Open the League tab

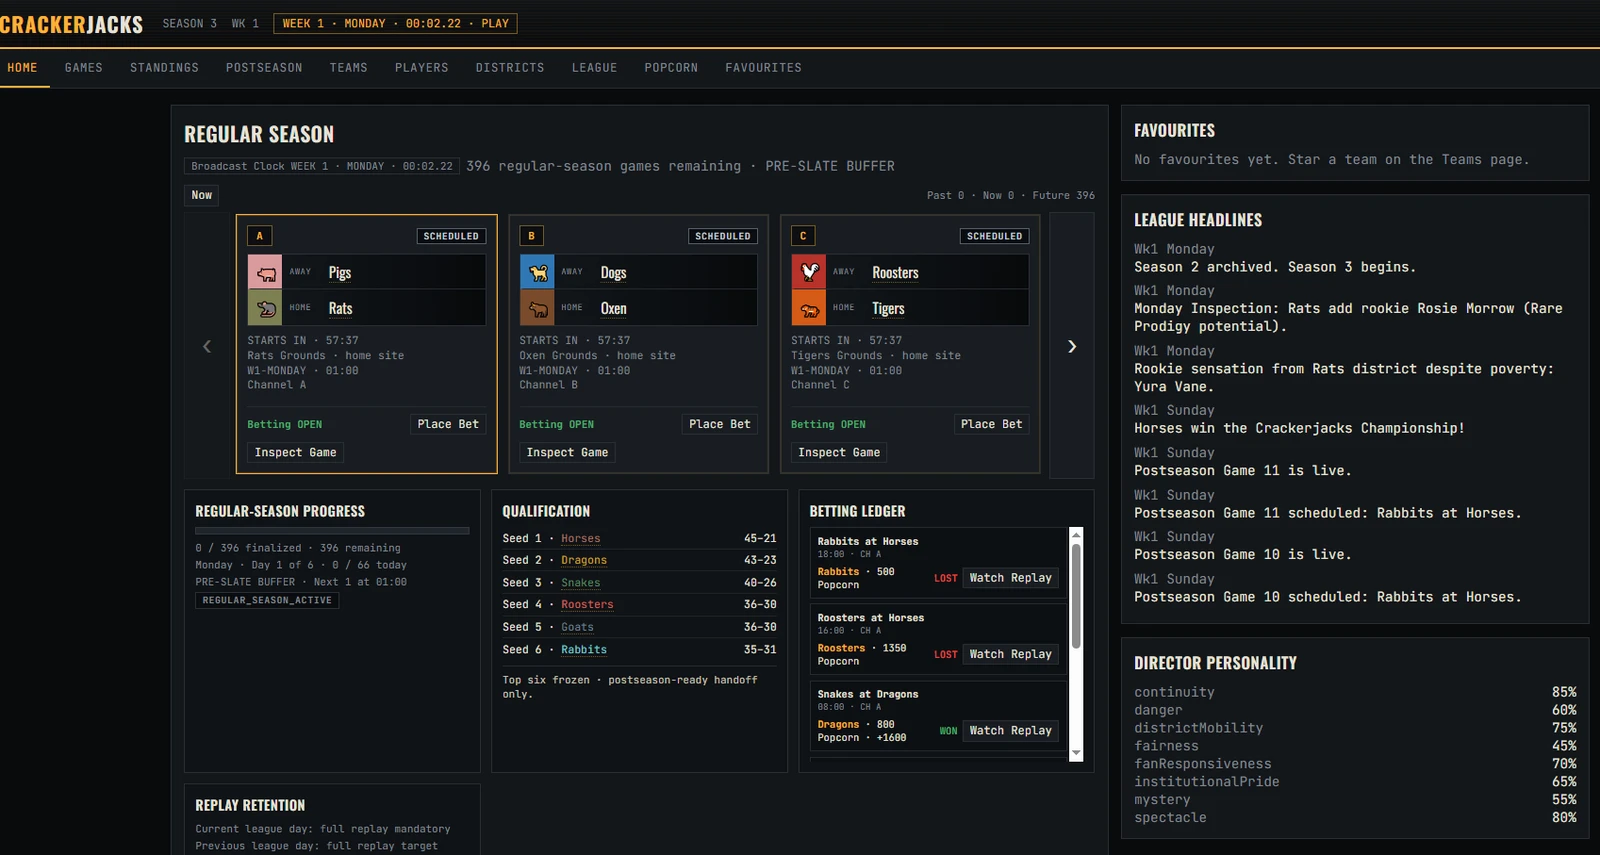(595, 68)
